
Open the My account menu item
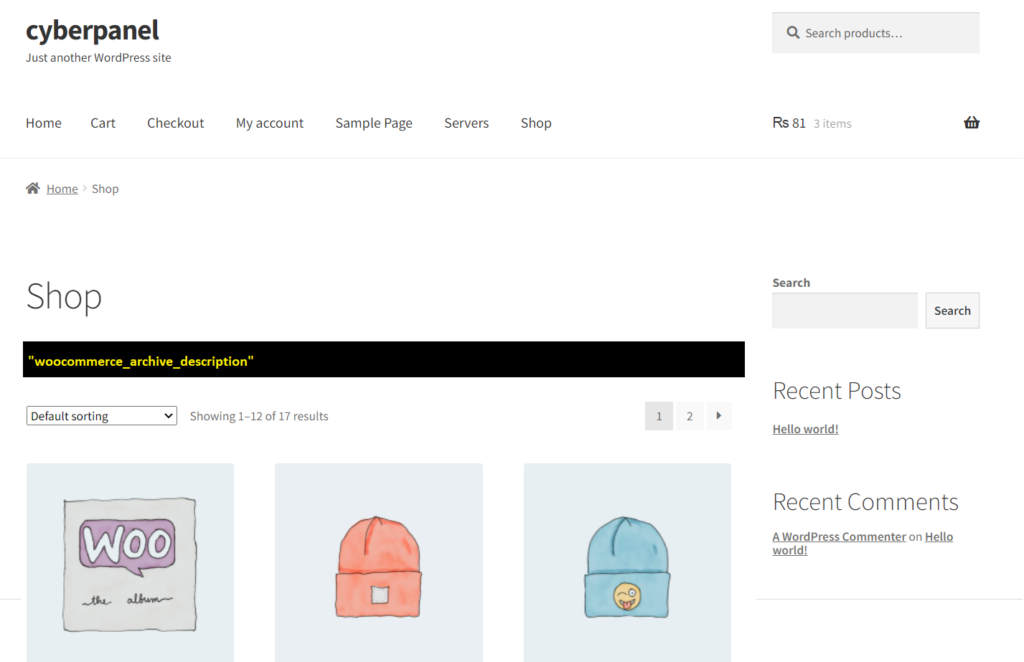pyautogui.click(x=270, y=123)
